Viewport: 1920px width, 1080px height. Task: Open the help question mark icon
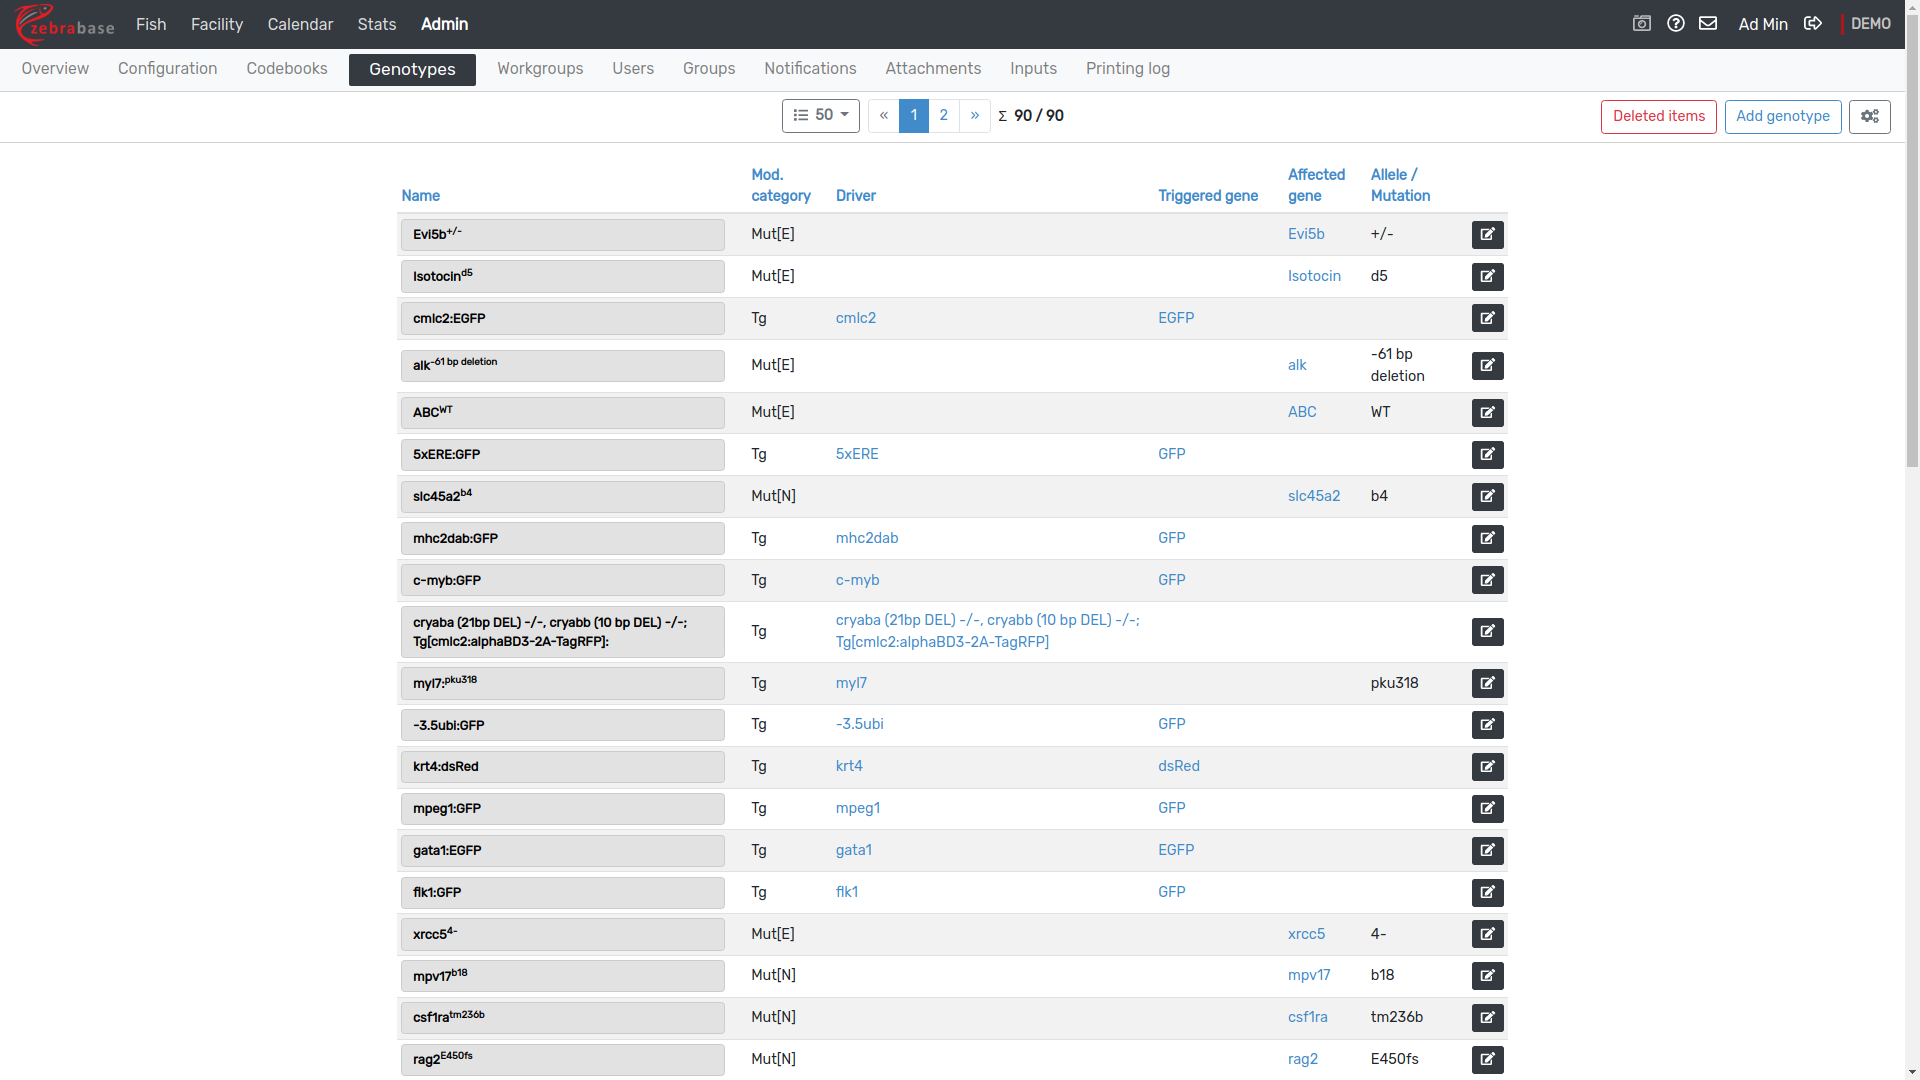[x=1676, y=23]
